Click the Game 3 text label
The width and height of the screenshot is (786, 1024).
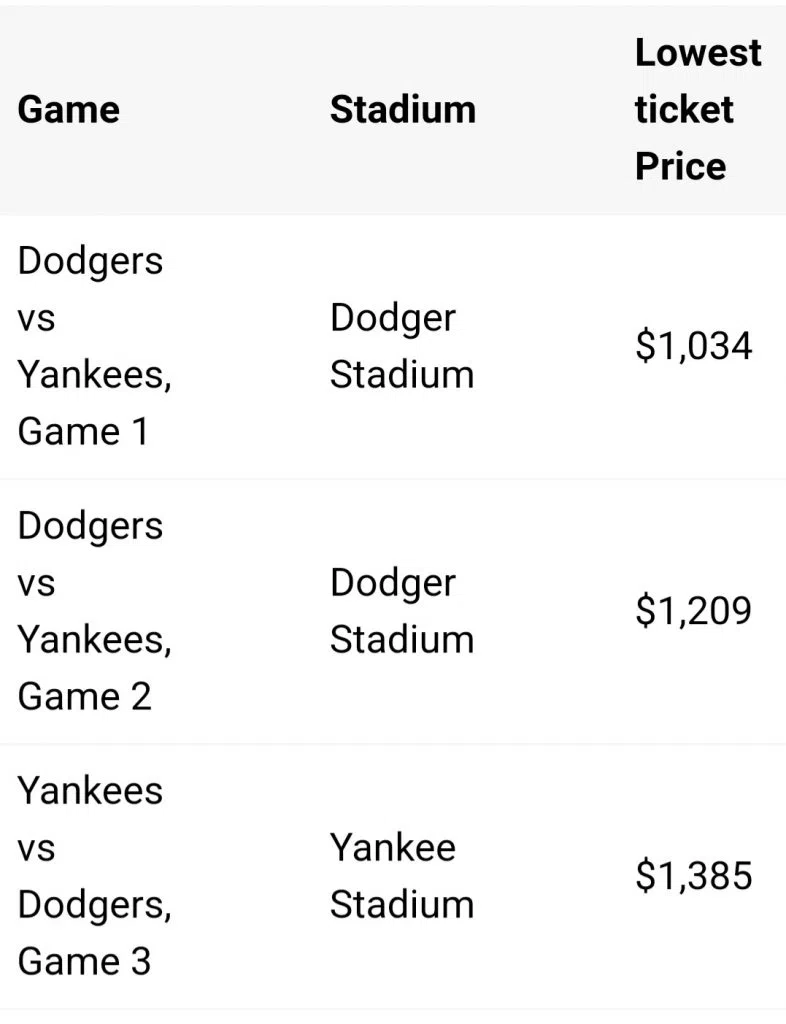[x=84, y=961]
